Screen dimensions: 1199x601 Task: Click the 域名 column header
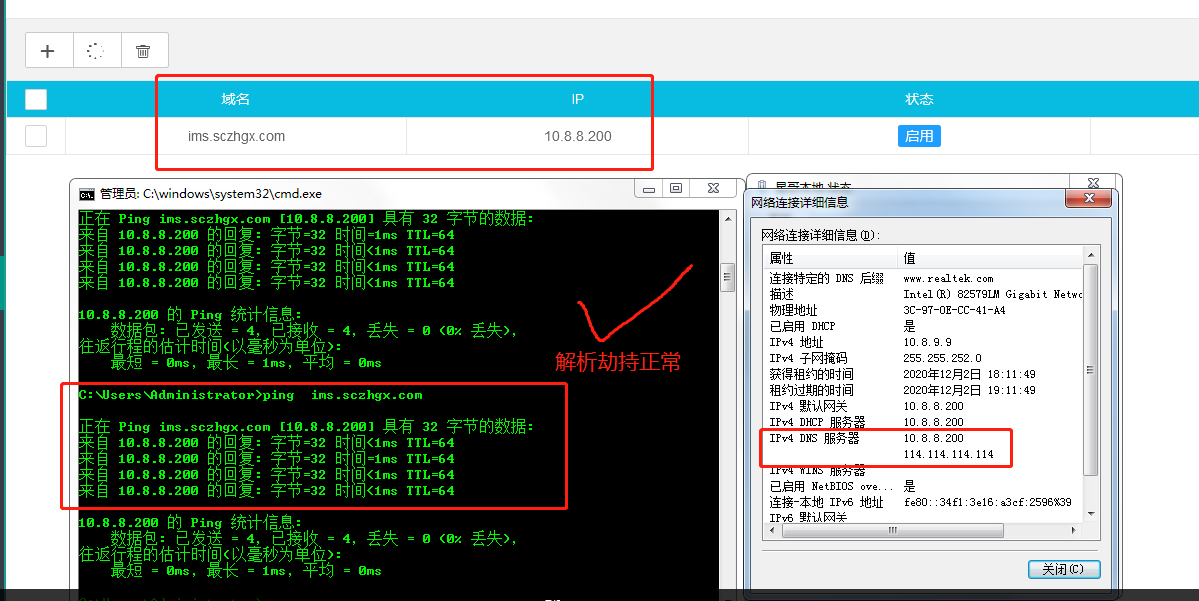235,99
